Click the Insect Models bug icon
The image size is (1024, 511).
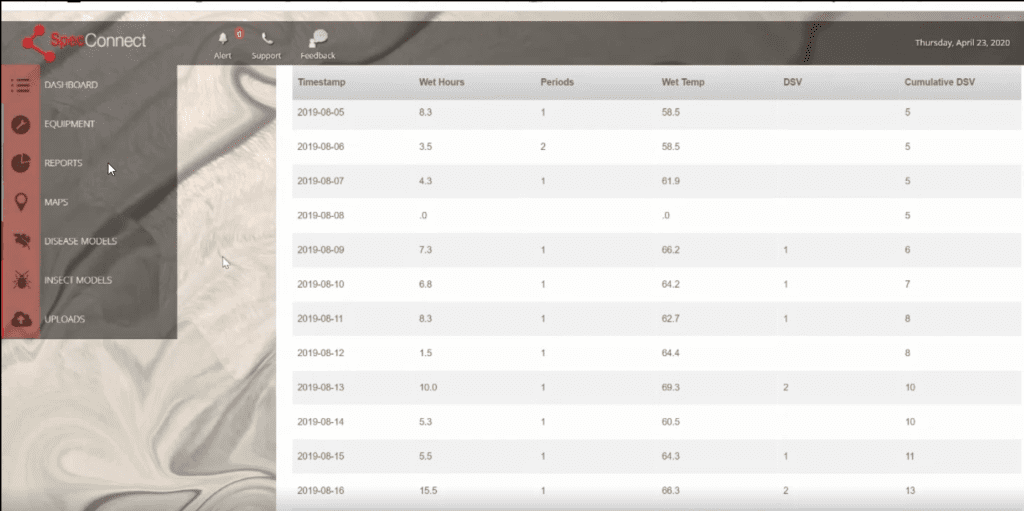21,280
